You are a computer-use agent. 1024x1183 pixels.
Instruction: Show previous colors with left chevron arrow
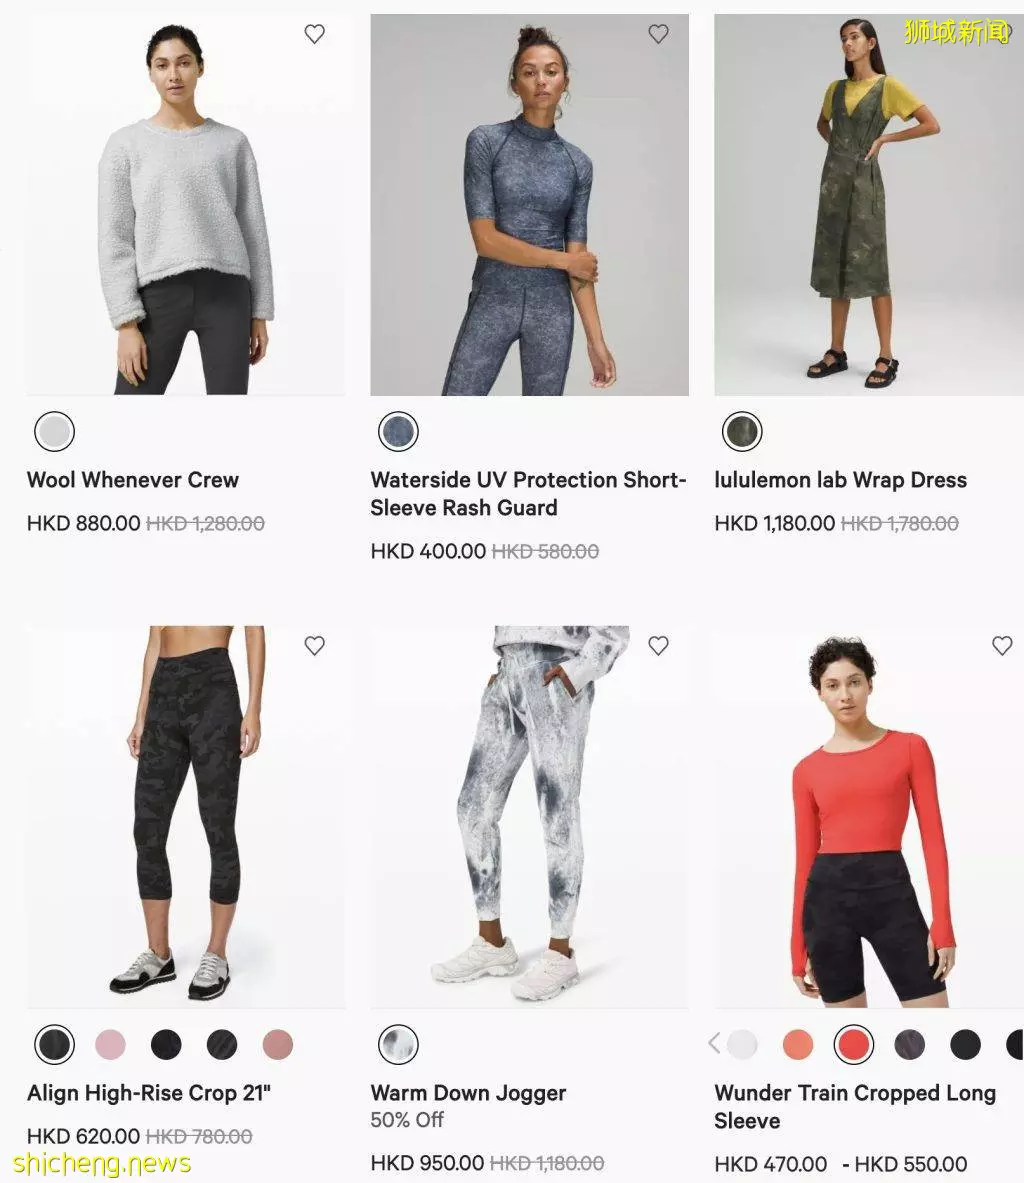coord(714,1043)
